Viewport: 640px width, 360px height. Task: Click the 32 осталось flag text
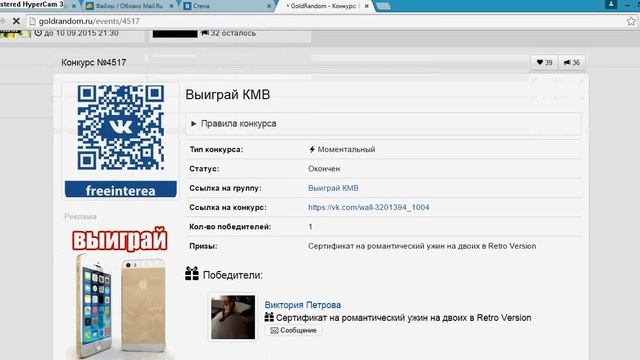[x=233, y=33]
